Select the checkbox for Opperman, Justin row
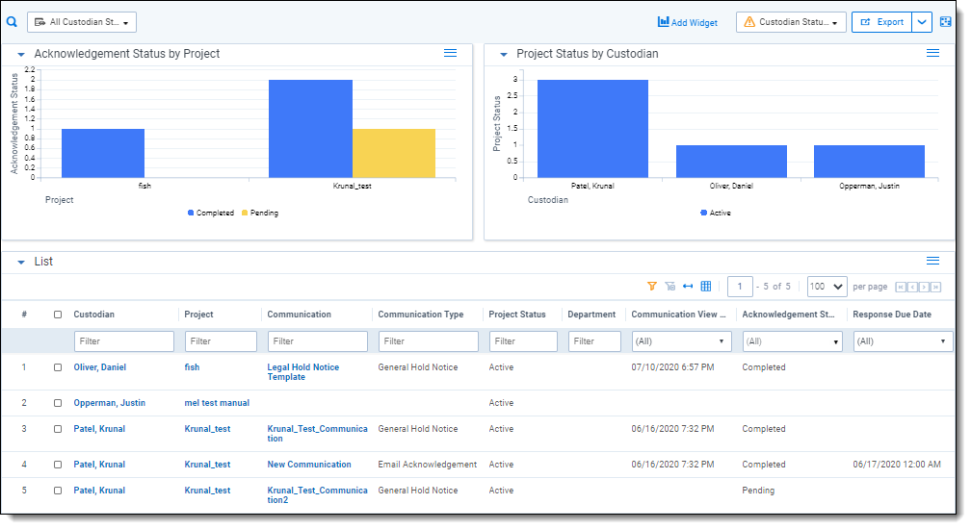This screenshot has height=529, width=971. coord(58,403)
